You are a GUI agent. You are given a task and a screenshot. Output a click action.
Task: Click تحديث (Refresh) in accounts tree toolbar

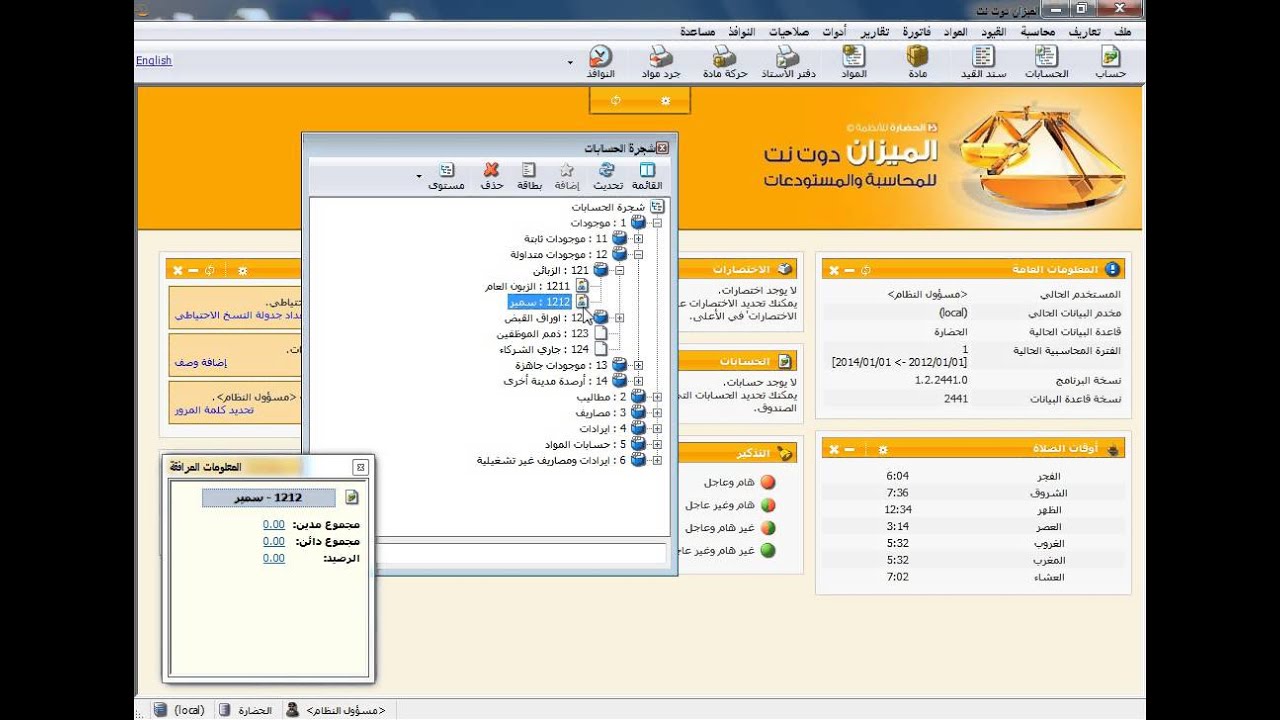coord(608,176)
